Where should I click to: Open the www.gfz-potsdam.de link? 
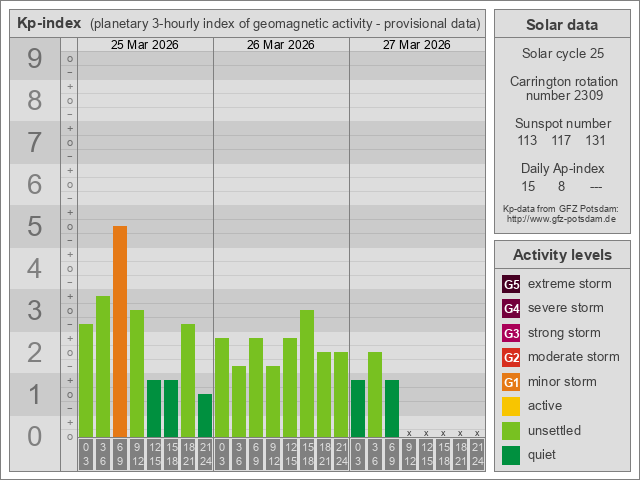pyautogui.click(x=561, y=218)
